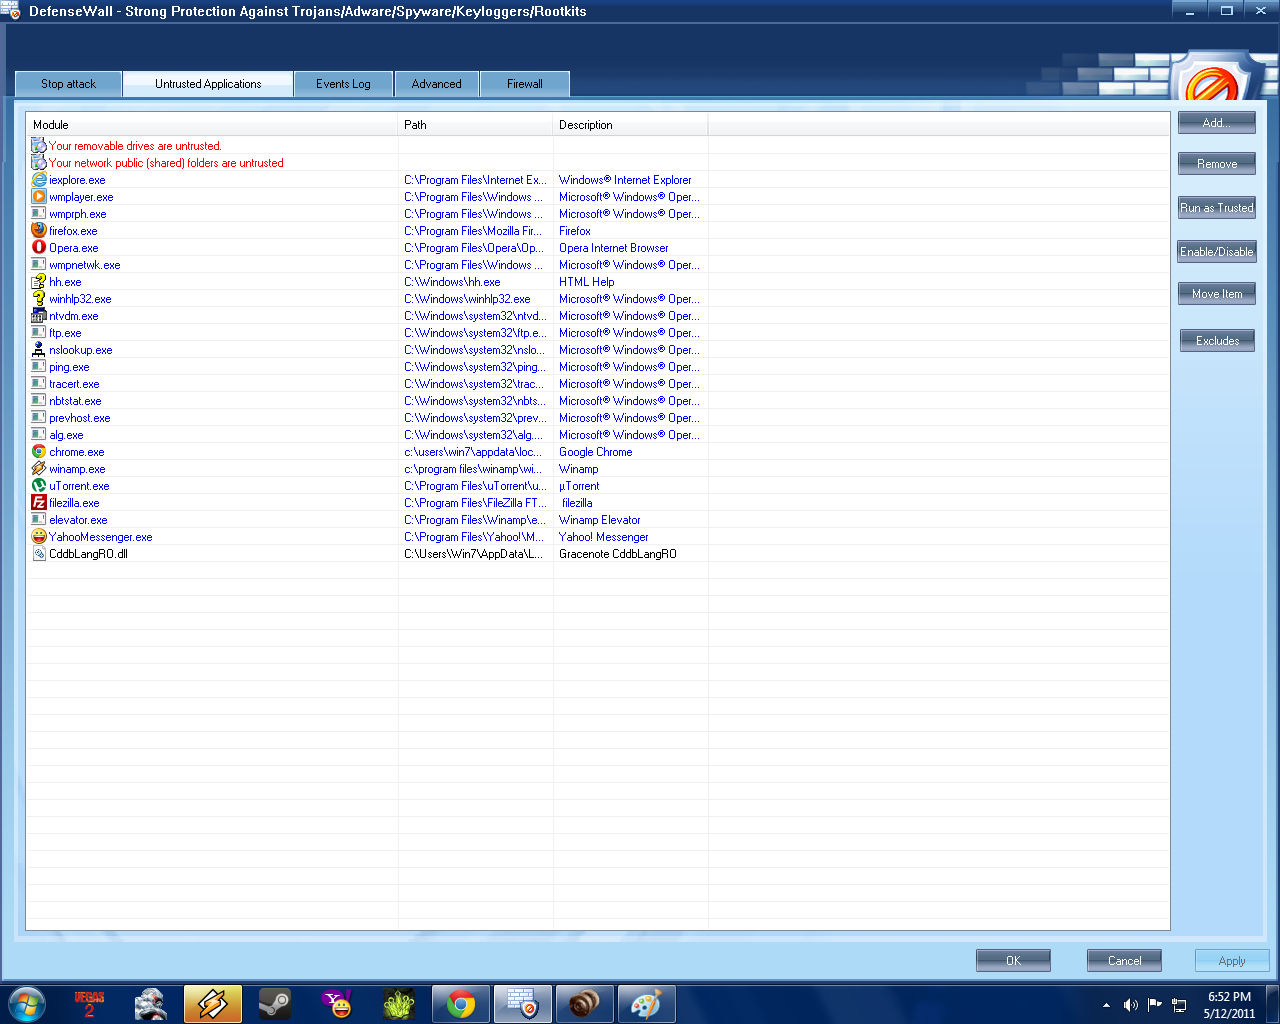This screenshot has width=1280, height=1024.
Task: Click the Apply button
Action: [1232, 960]
